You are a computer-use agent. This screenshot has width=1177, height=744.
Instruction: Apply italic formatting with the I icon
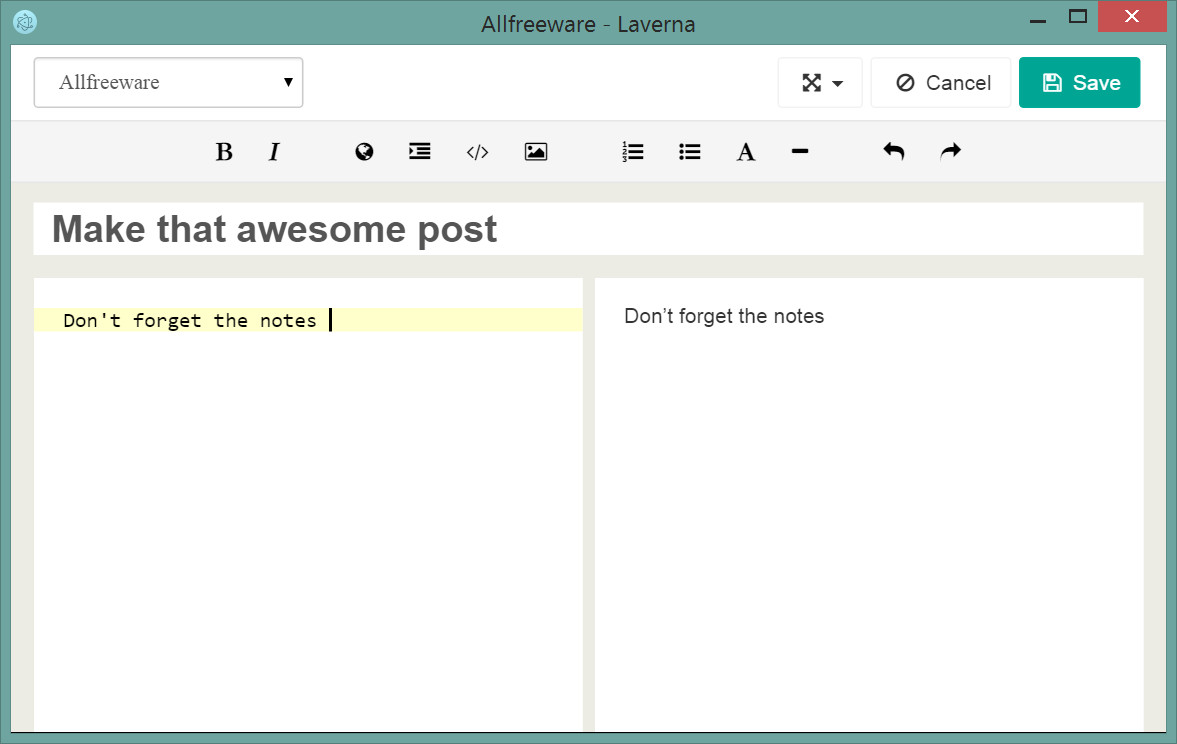pos(274,152)
